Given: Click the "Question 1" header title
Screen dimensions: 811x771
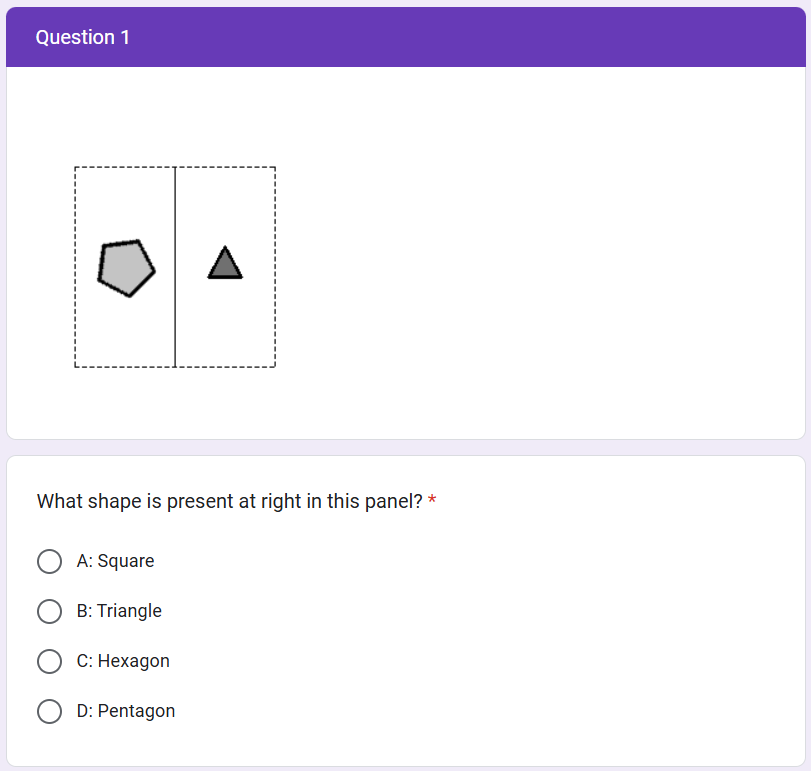Looking at the screenshot, I should pos(82,37).
